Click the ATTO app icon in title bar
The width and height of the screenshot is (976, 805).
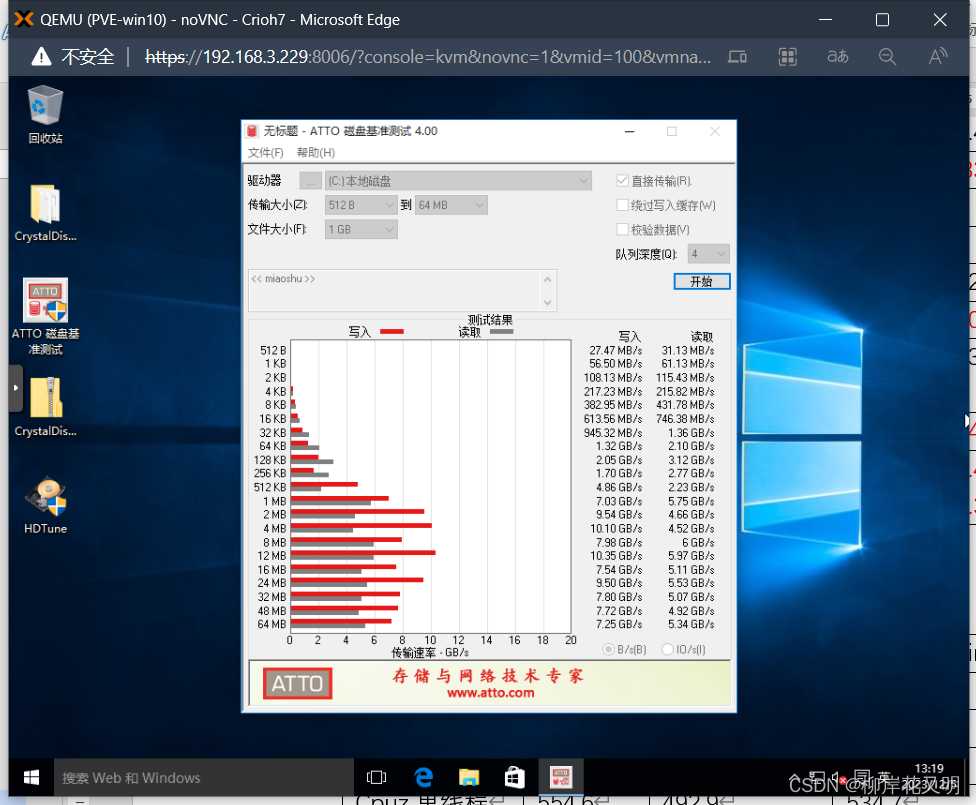click(252, 131)
